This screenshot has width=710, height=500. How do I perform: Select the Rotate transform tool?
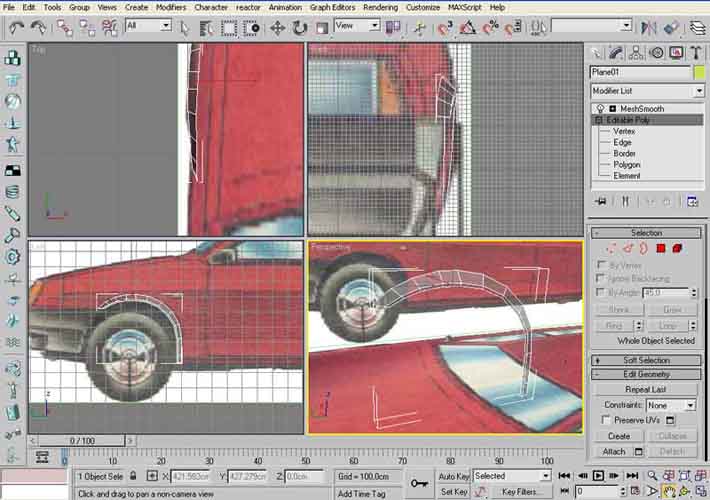299,27
